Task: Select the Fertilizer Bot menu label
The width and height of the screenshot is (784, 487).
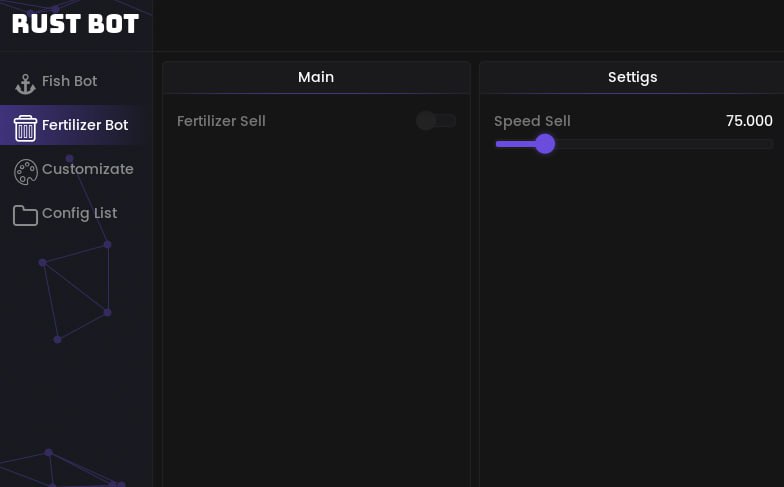Action: coord(85,125)
